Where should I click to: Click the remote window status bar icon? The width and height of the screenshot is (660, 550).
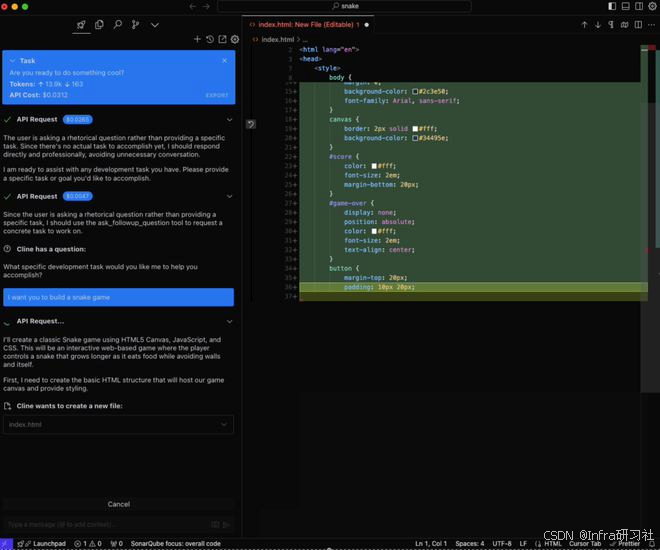[x=6, y=544]
